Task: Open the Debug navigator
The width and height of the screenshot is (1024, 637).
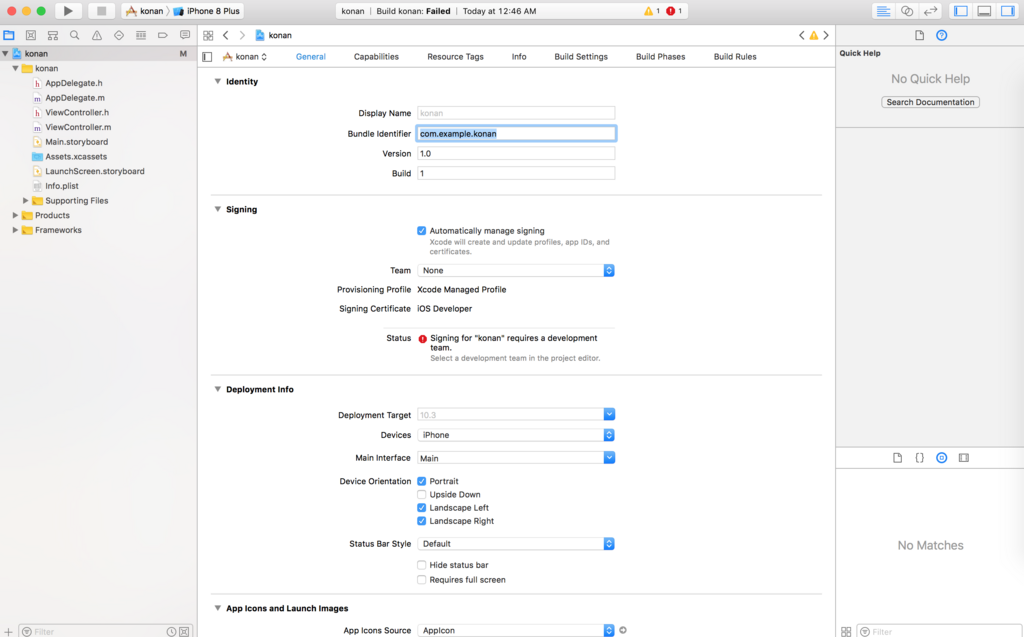Action: point(140,35)
